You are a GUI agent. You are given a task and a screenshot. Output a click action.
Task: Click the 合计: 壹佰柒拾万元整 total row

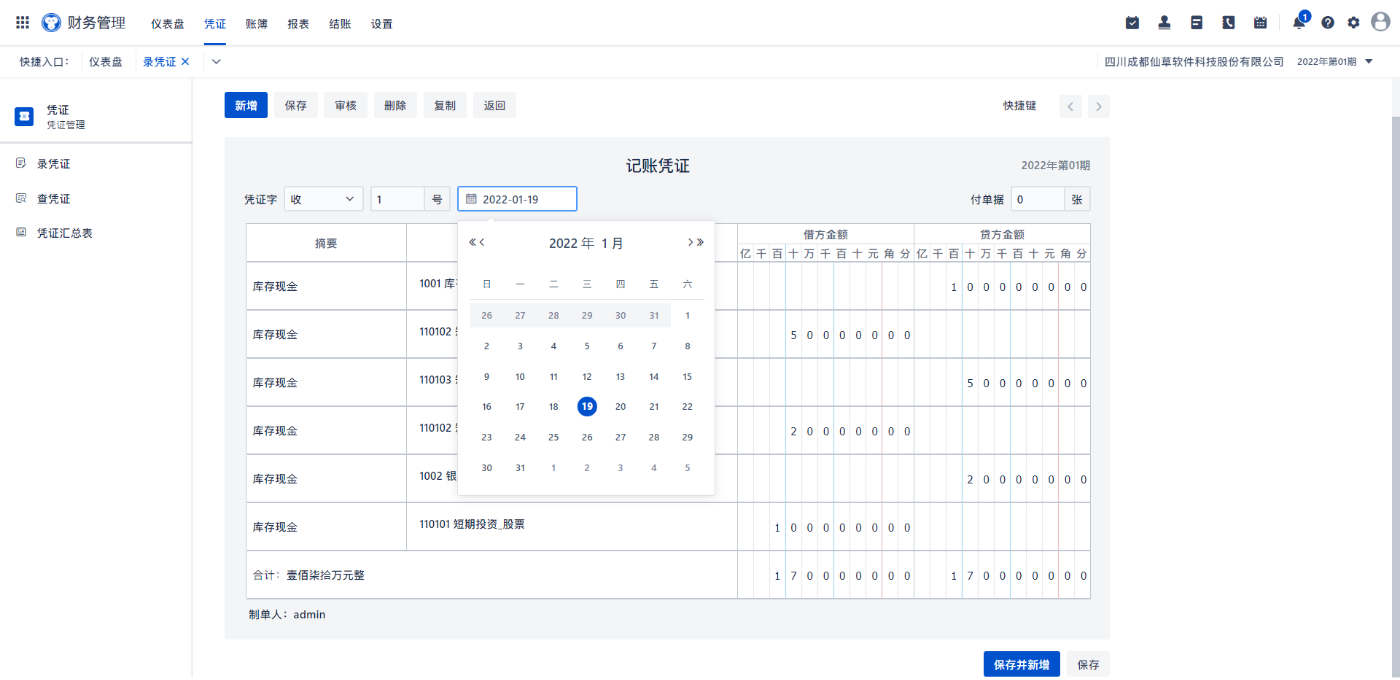point(492,575)
